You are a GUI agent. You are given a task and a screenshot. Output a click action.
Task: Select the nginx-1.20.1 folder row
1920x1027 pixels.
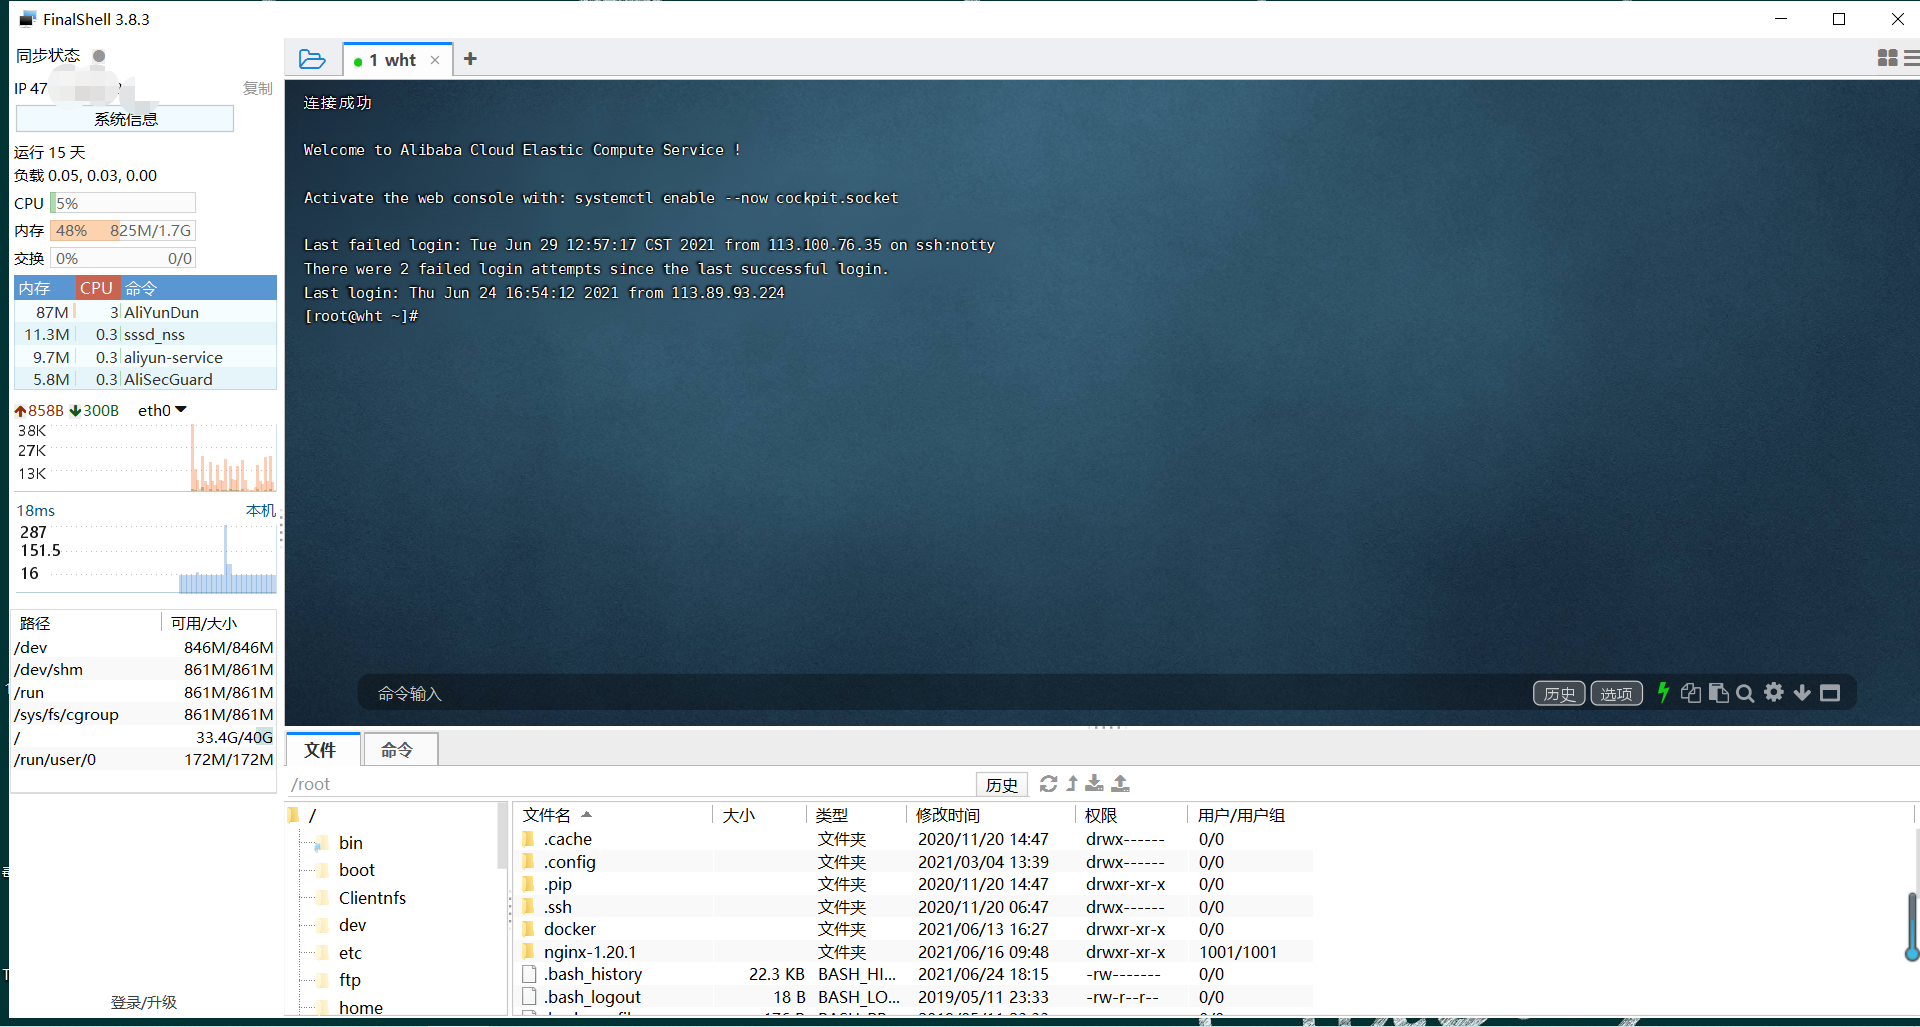(915, 952)
